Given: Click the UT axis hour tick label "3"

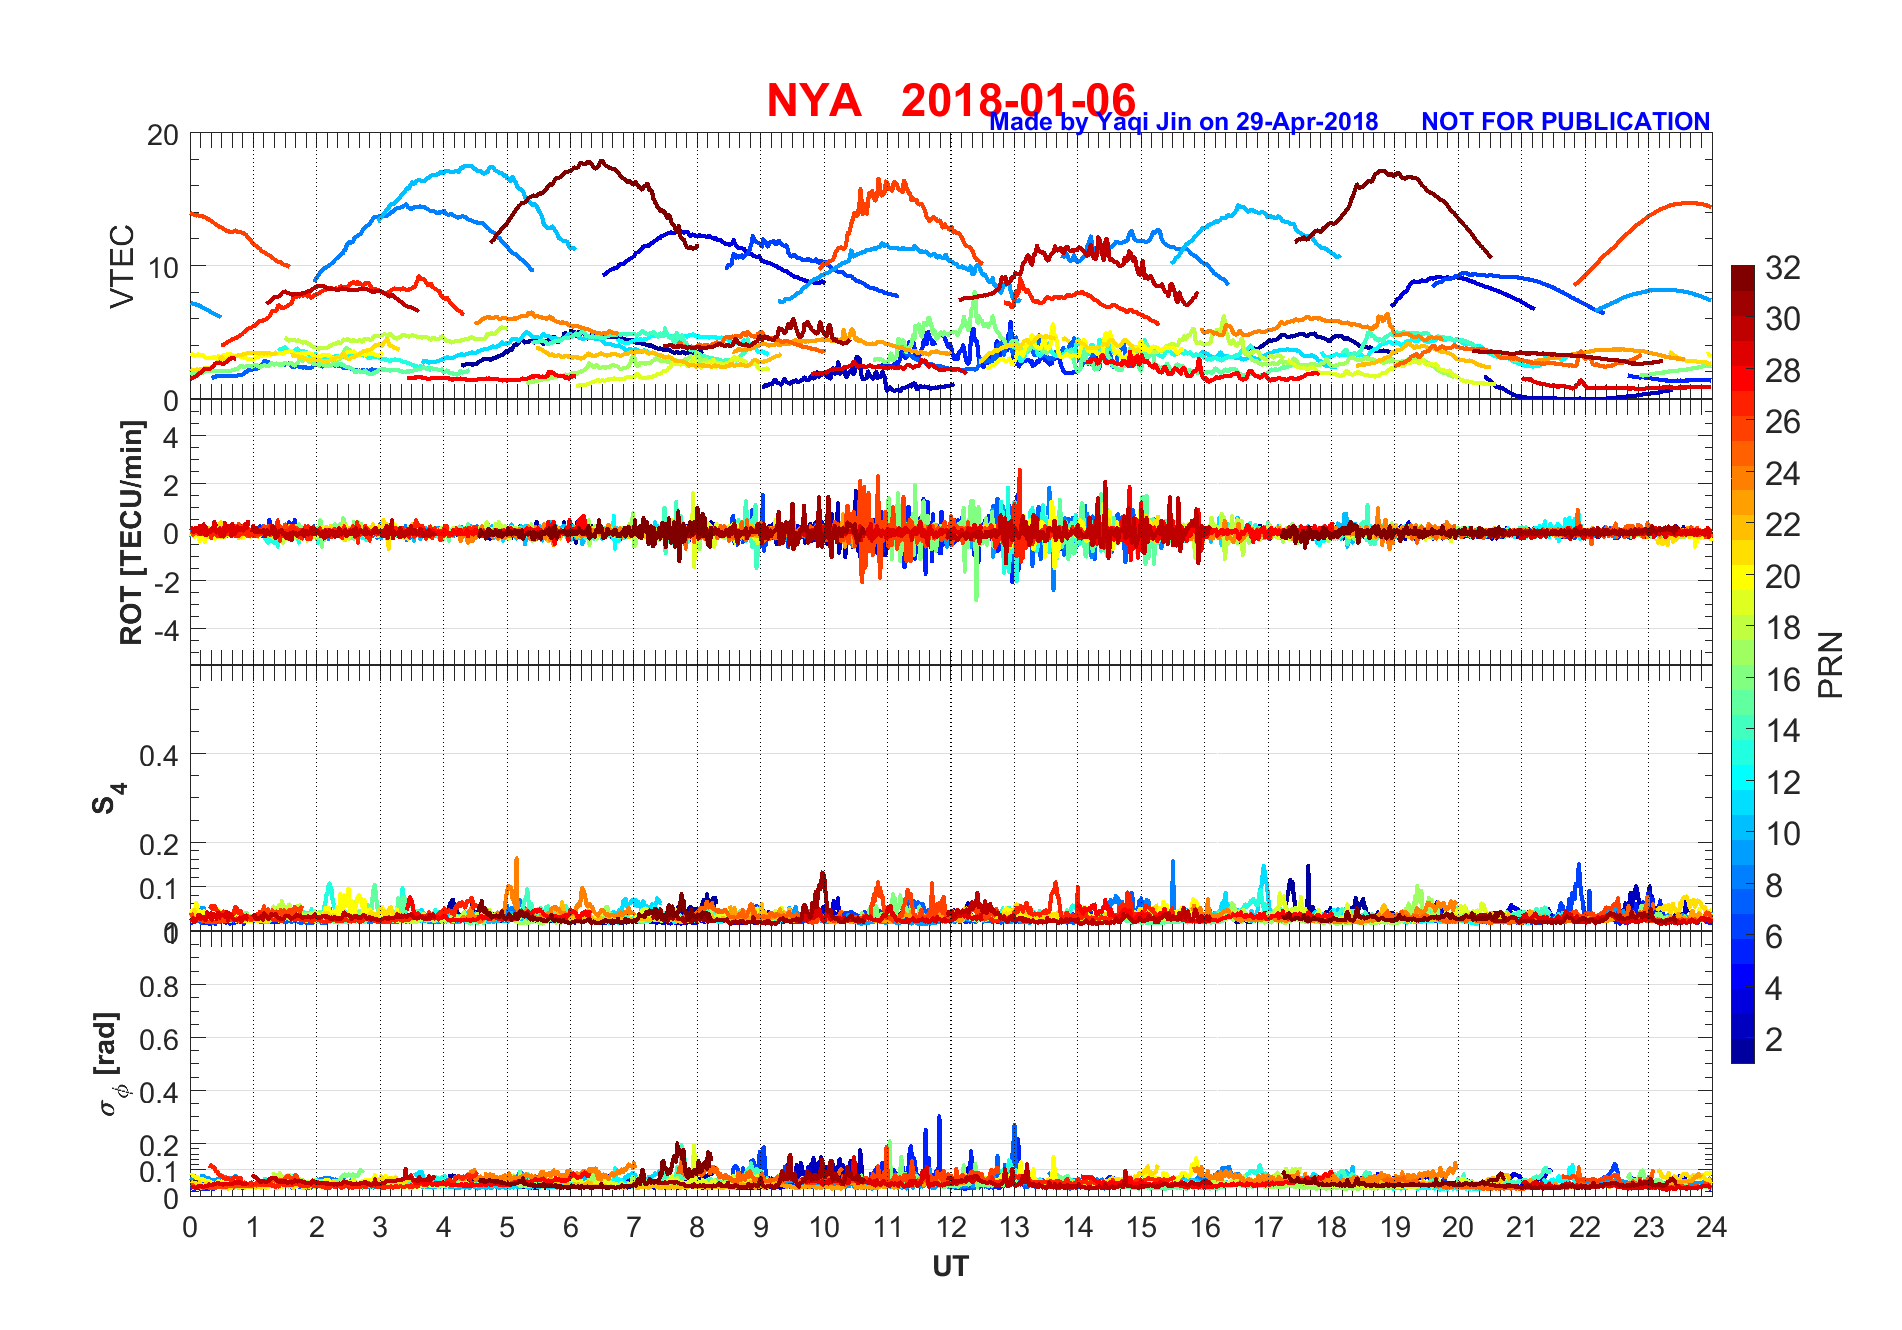Looking at the screenshot, I should pos(380,1227).
